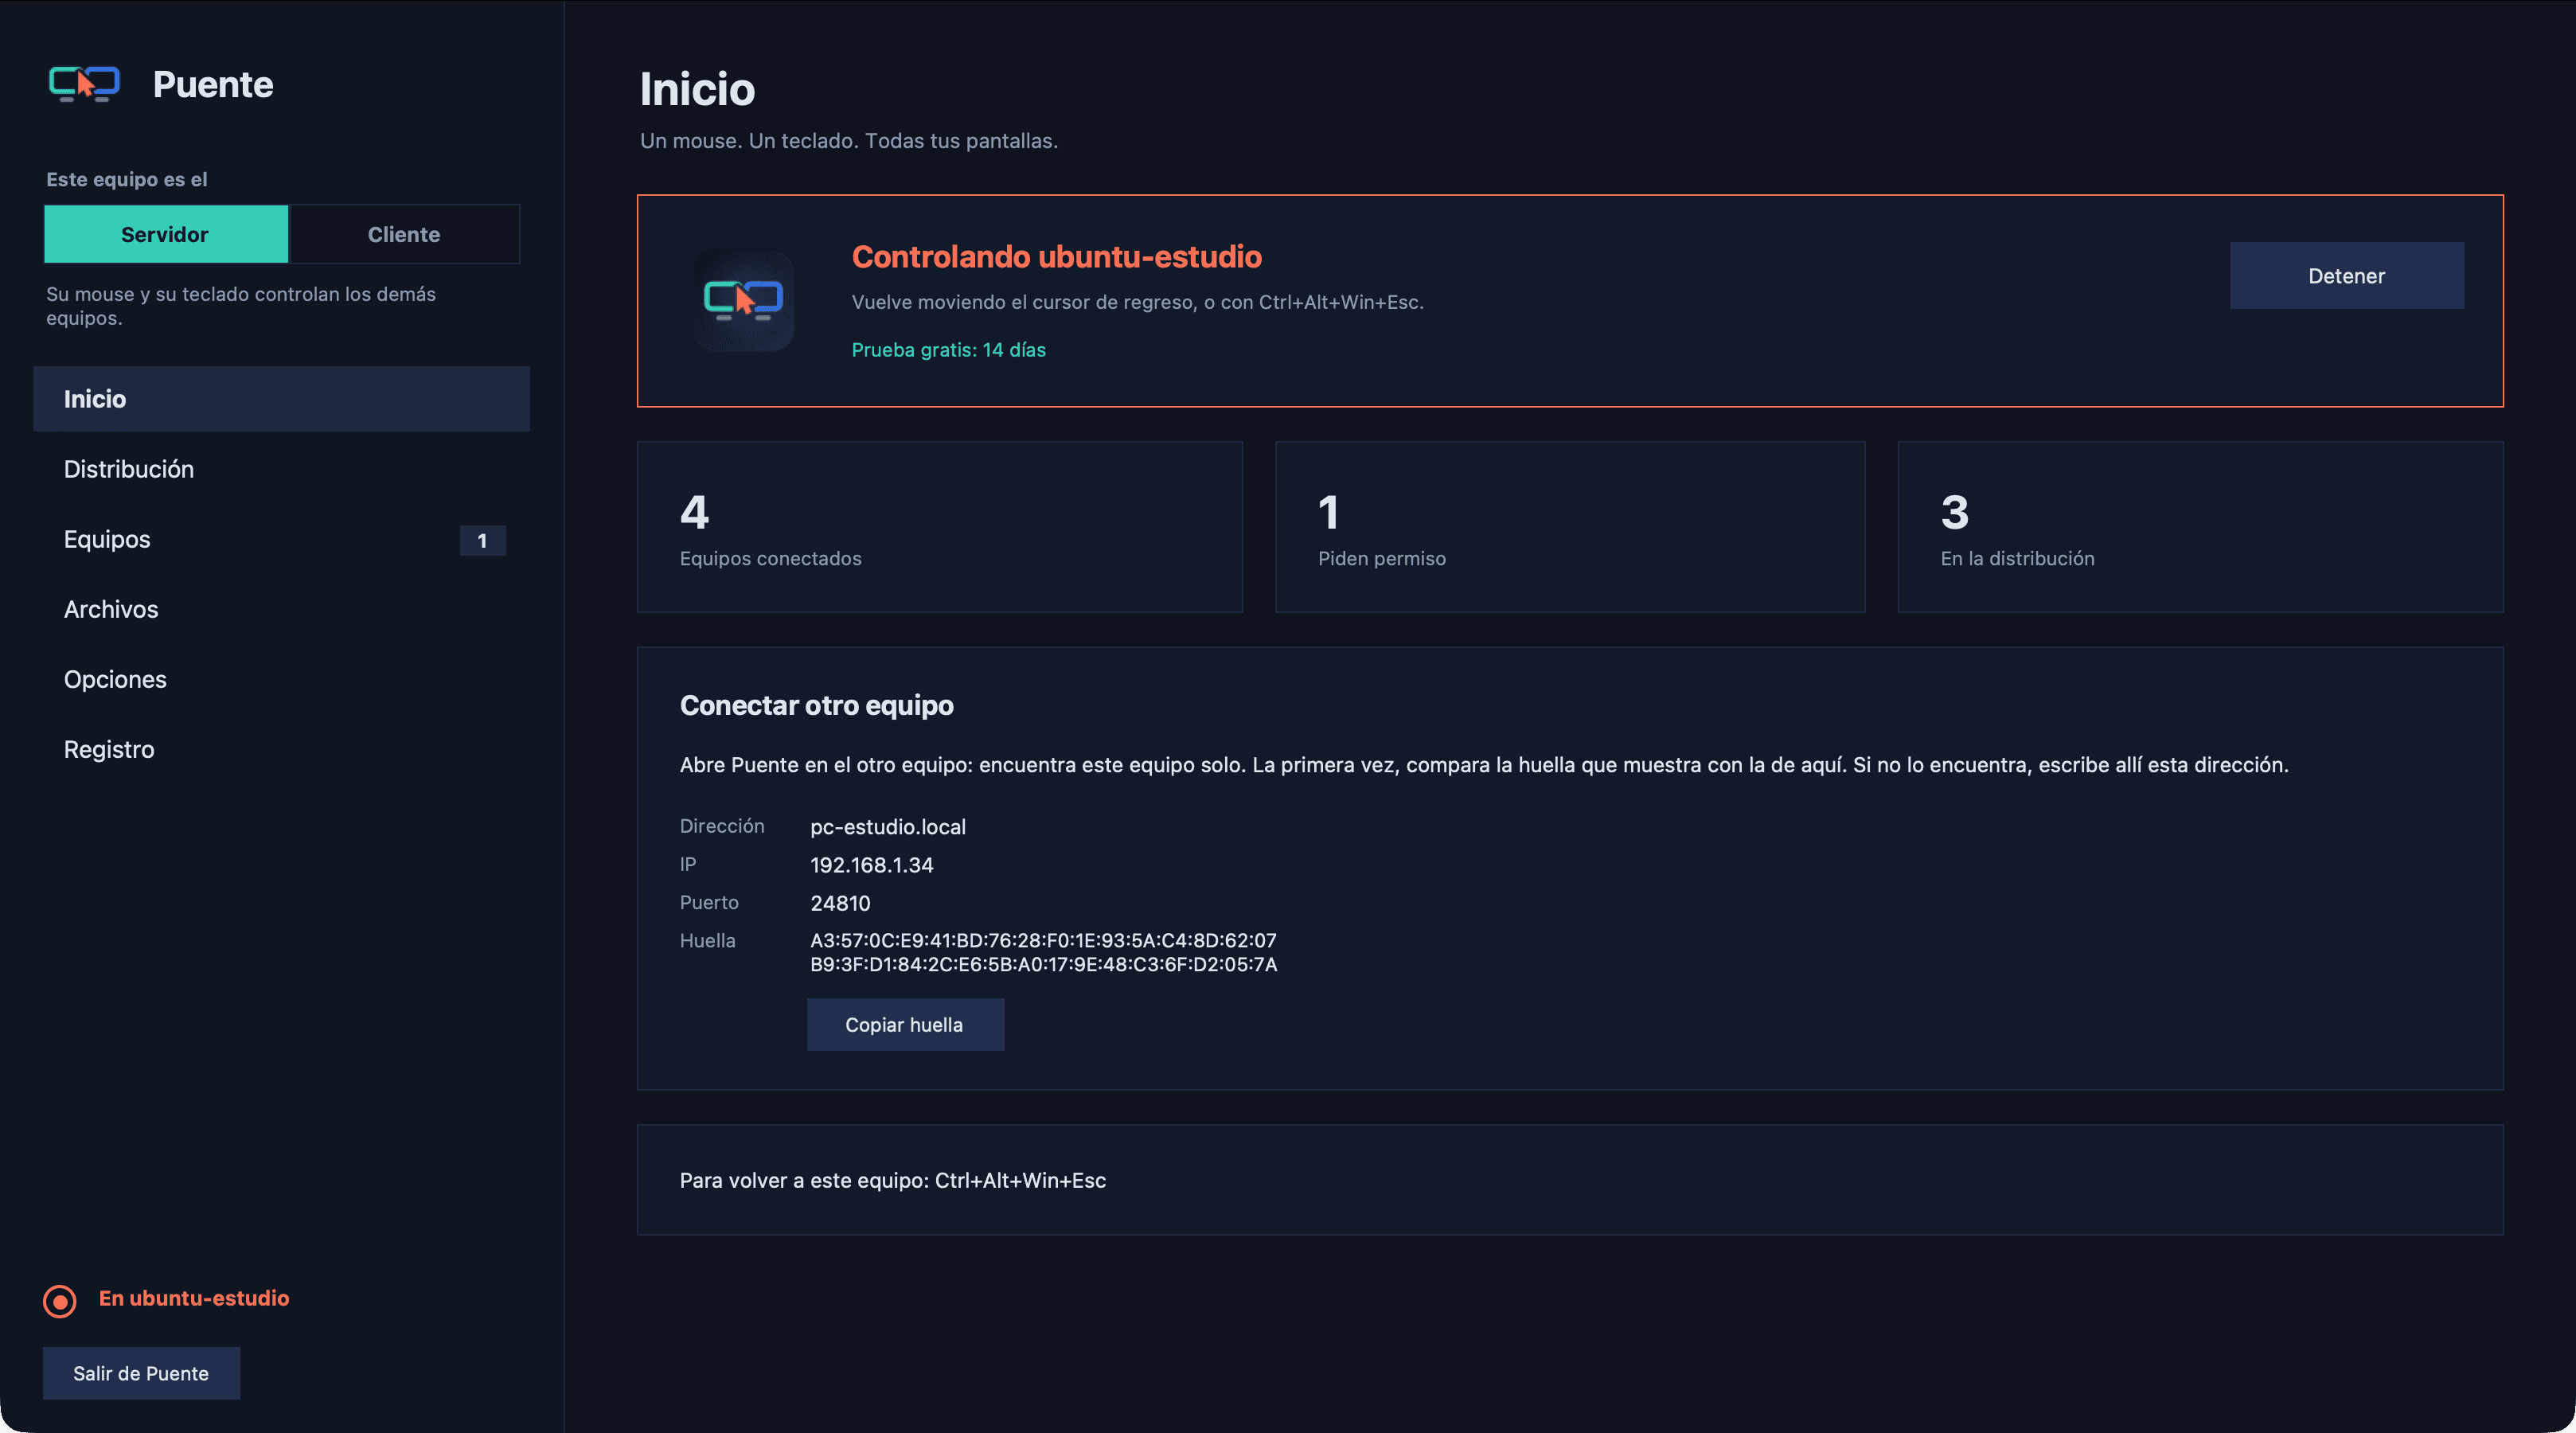Click the pending badge on Equipos
This screenshot has width=2576, height=1433.
pyautogui.click(x=483, y=540)
